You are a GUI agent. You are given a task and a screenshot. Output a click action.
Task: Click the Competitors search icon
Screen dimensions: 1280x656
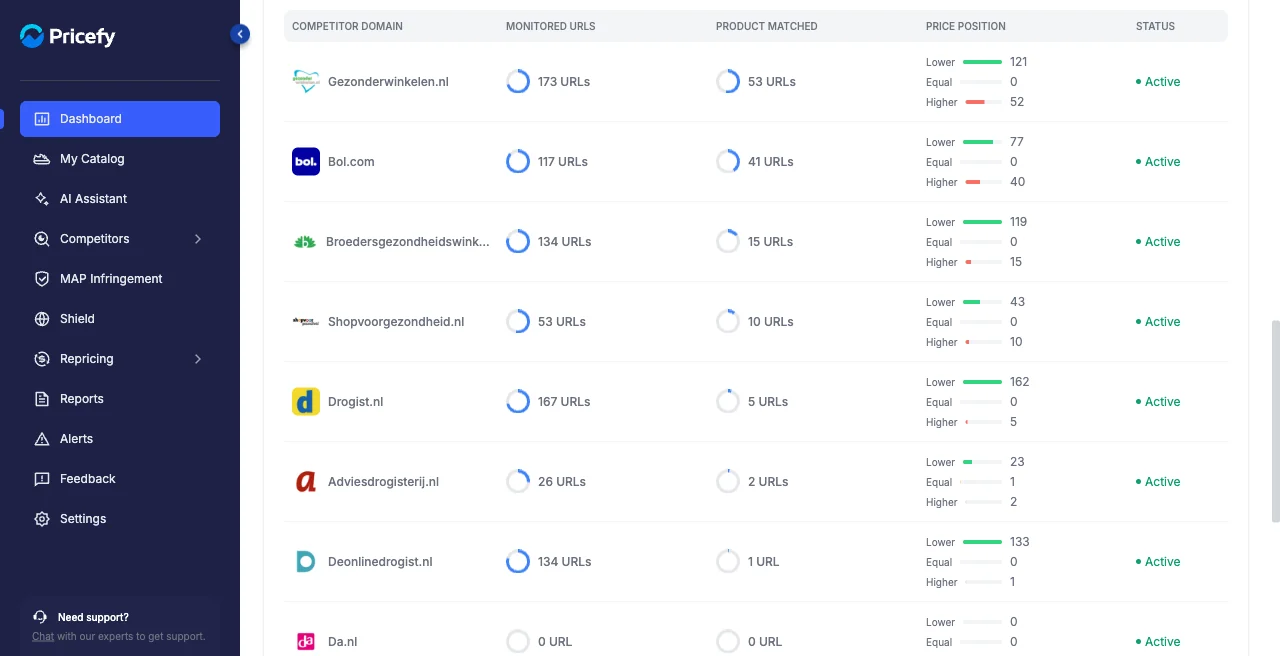click(42, 239)
